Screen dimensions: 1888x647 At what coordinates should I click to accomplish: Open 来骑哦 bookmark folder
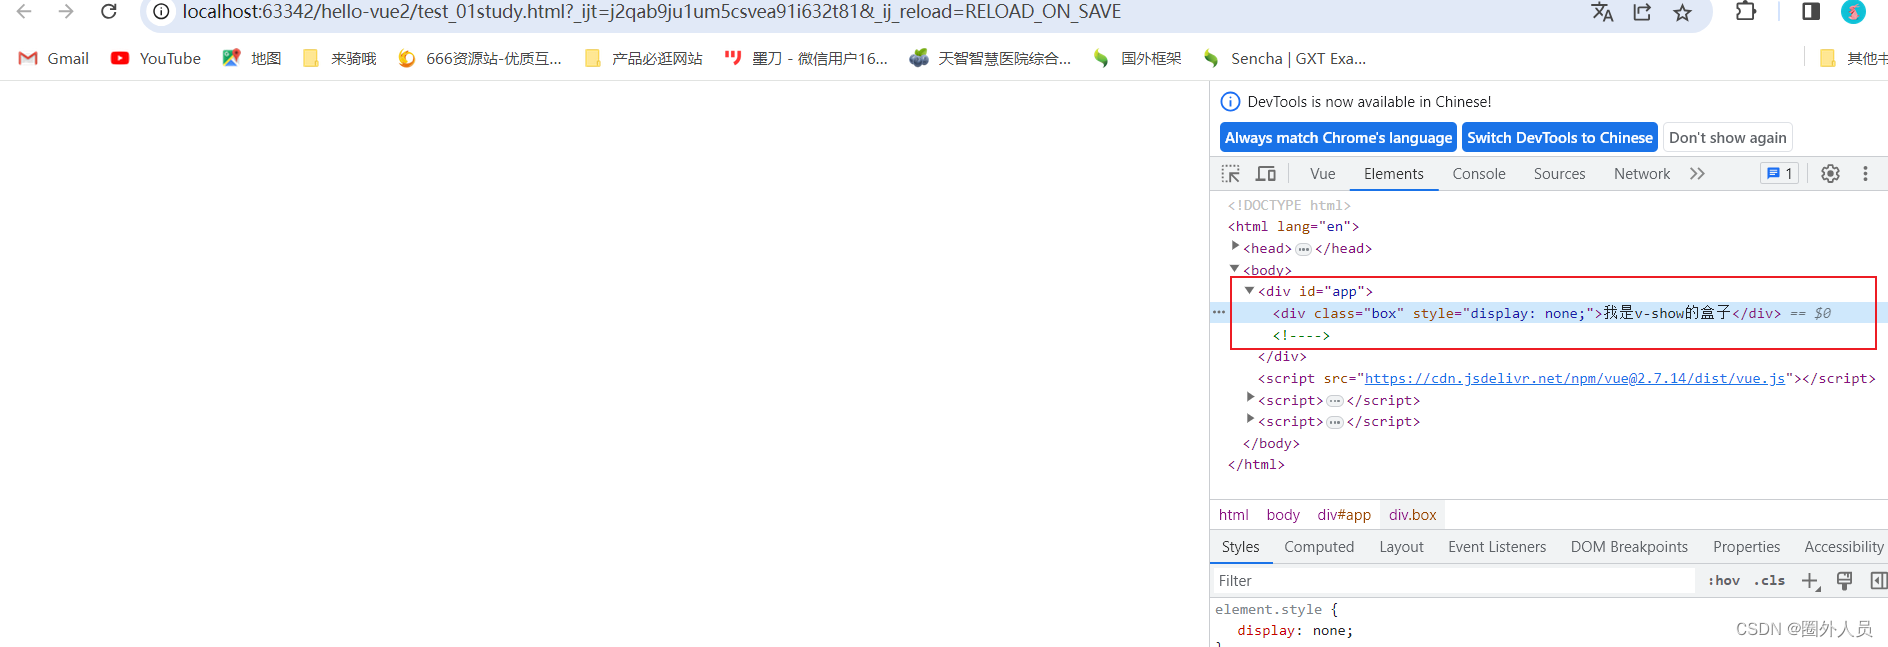(x=340, y=58)
